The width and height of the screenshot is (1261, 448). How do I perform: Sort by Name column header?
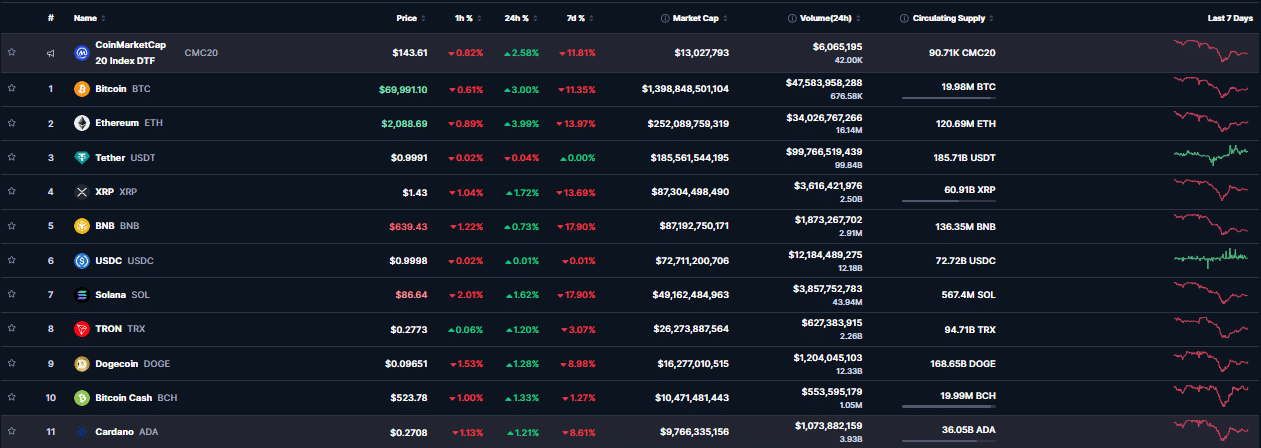coord(88,18)
